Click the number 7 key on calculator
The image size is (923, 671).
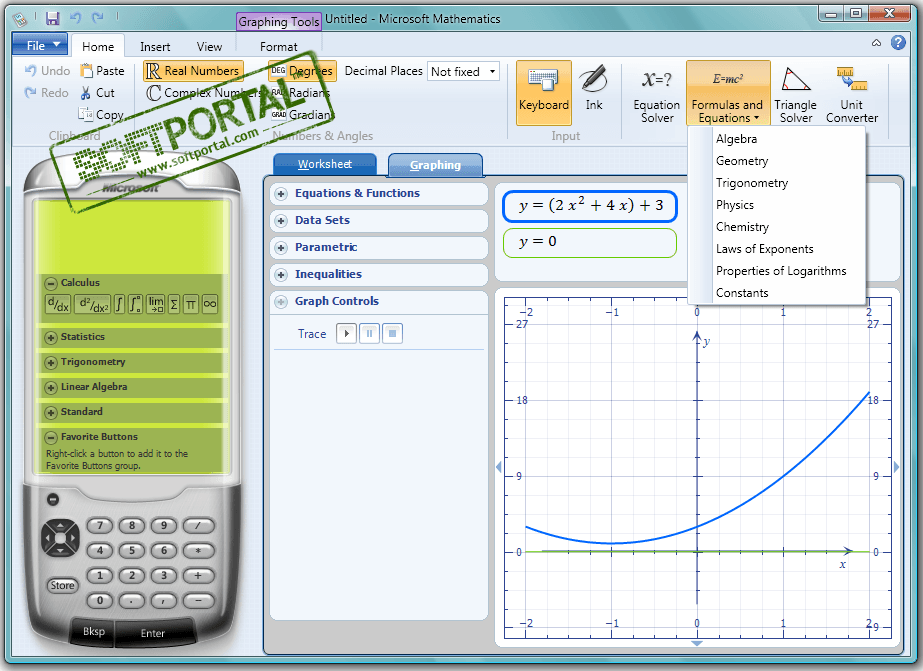click(x=100, y=526)
